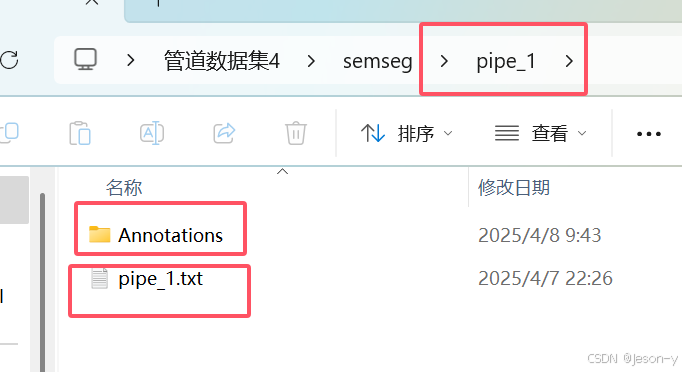Go to 管道数据集4 folder in breadcrumb

[x=221, y=60]
